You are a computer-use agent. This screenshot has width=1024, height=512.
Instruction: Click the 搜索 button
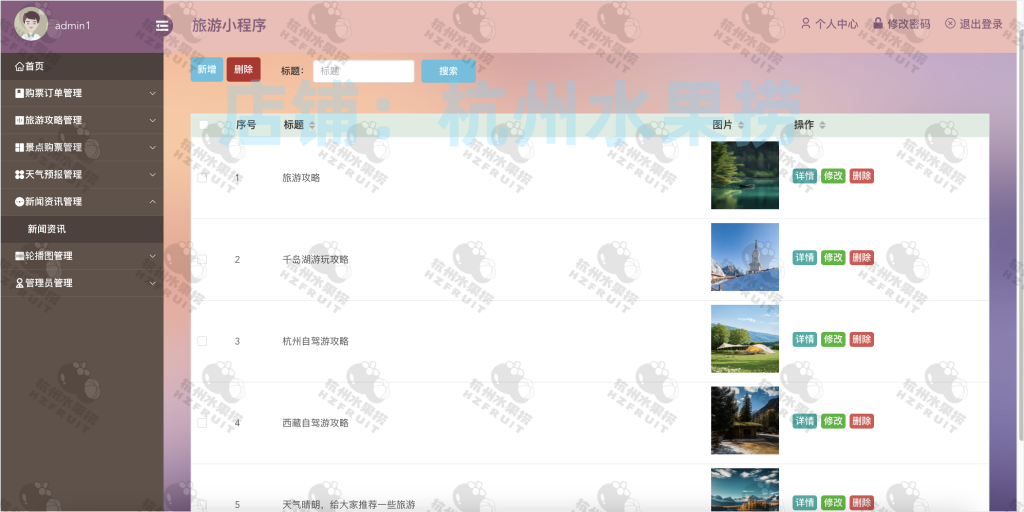449,71
